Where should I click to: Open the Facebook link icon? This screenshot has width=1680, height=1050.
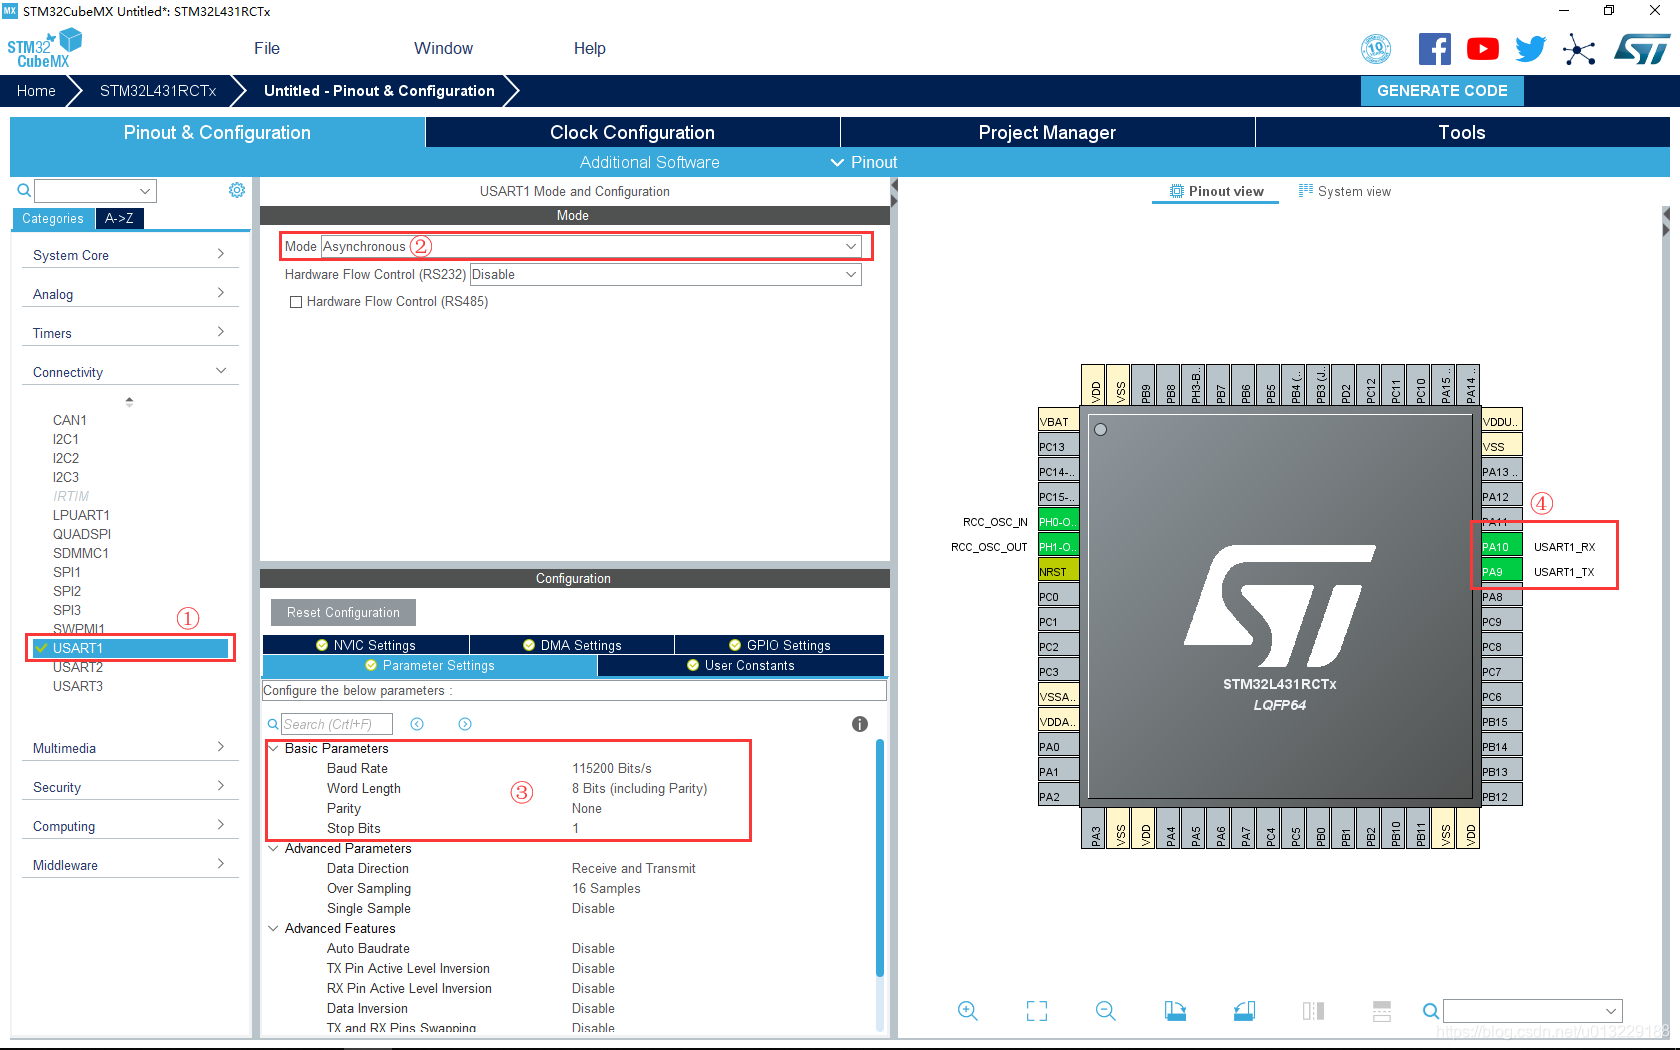click(x=1434, y=49)
